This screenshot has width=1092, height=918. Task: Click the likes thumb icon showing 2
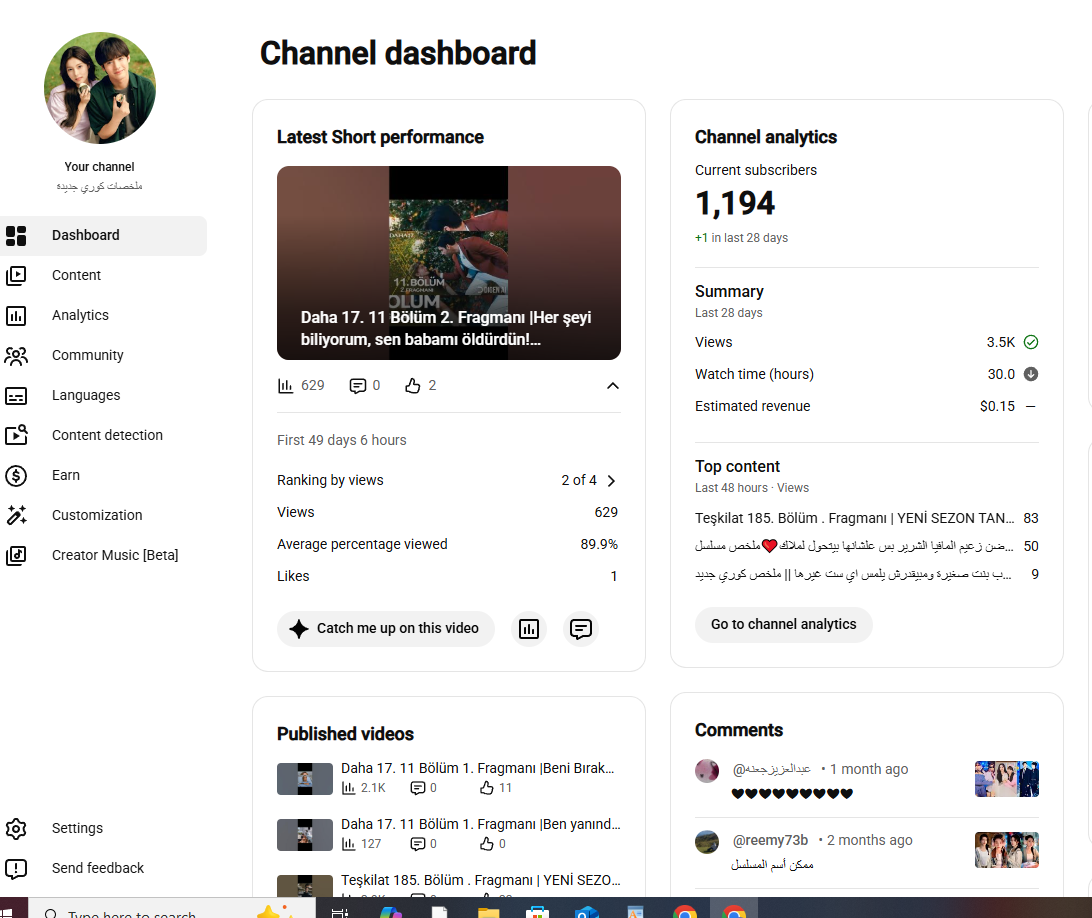(x=413, y=386)
